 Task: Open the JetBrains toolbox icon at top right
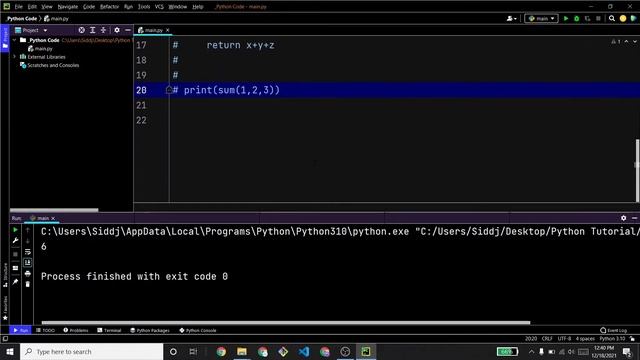pos(633,18)
